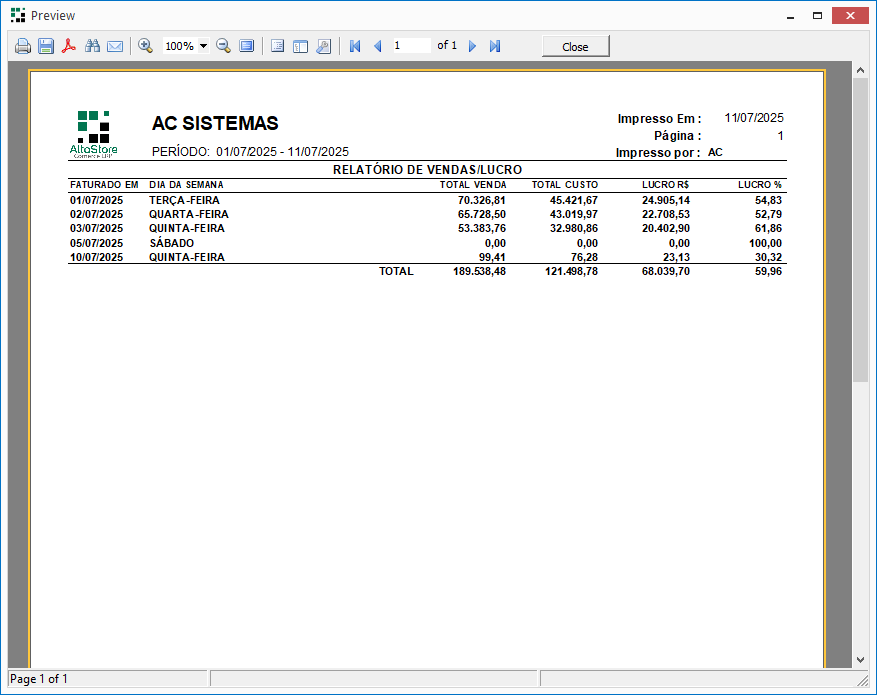Click the 43.019,97 total custo value

pyautogui.click(x=573, y=214)
